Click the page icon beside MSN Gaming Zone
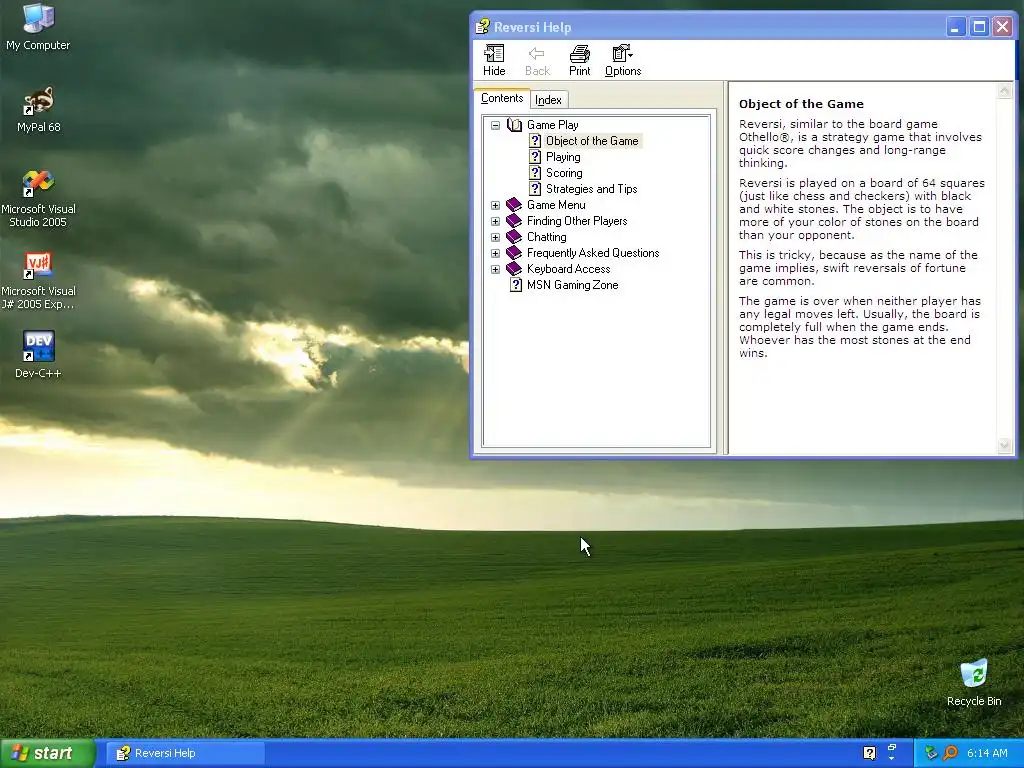The height and width of the screenshot is (768, 1024). tap(516, 285)
